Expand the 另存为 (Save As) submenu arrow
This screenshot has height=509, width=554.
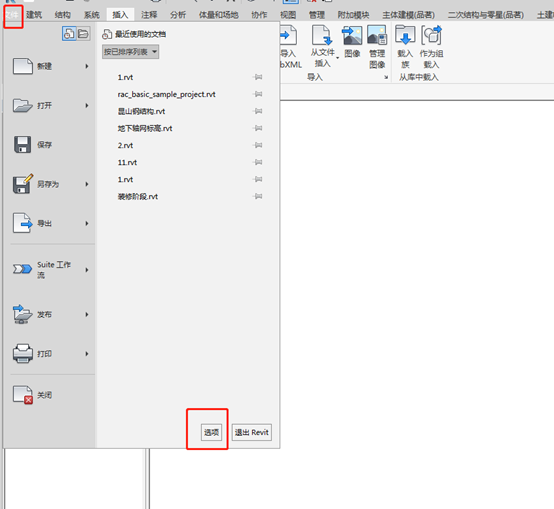pyautogui.click(x=87, y=184)
